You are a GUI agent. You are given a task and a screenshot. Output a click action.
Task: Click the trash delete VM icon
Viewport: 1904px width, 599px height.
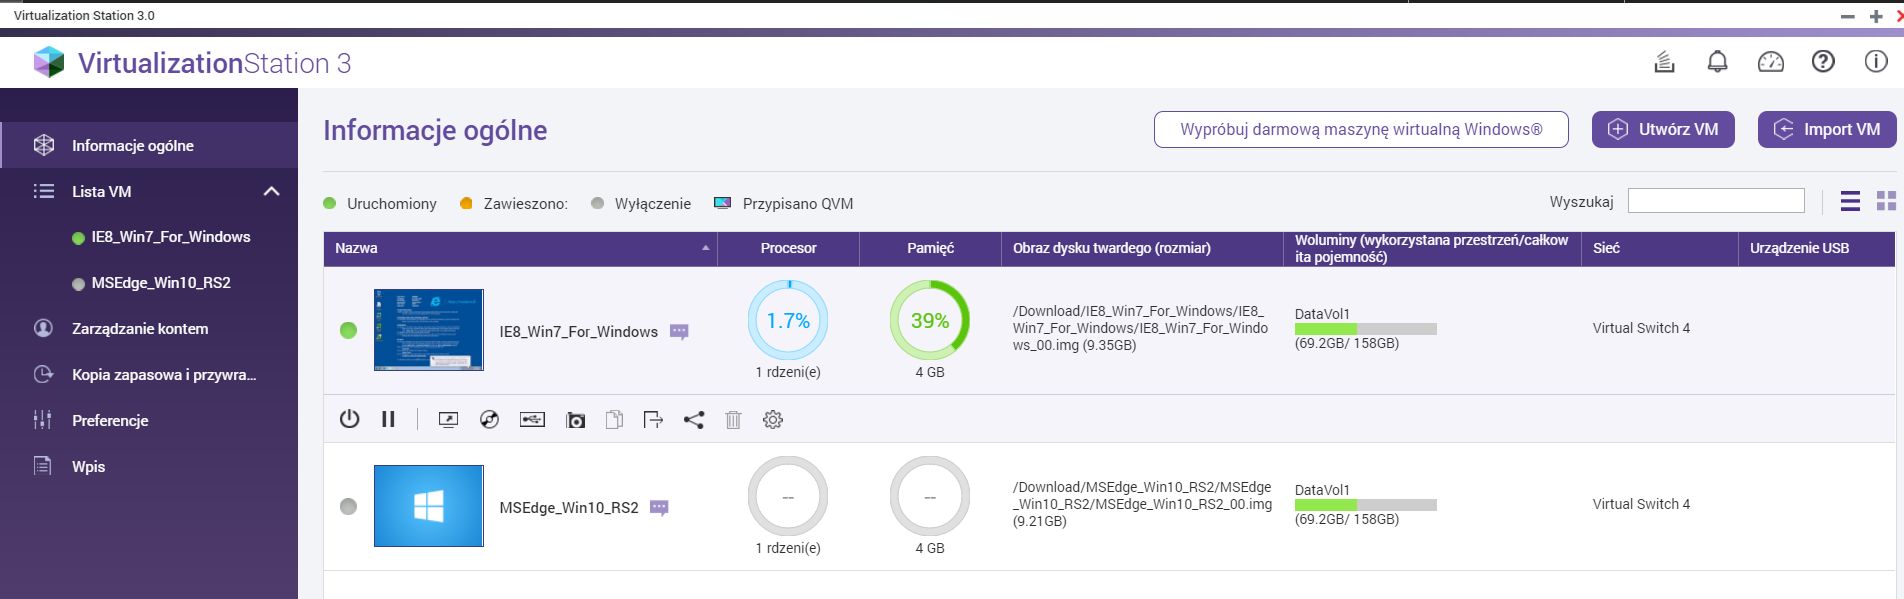click(x=733, y=420)
